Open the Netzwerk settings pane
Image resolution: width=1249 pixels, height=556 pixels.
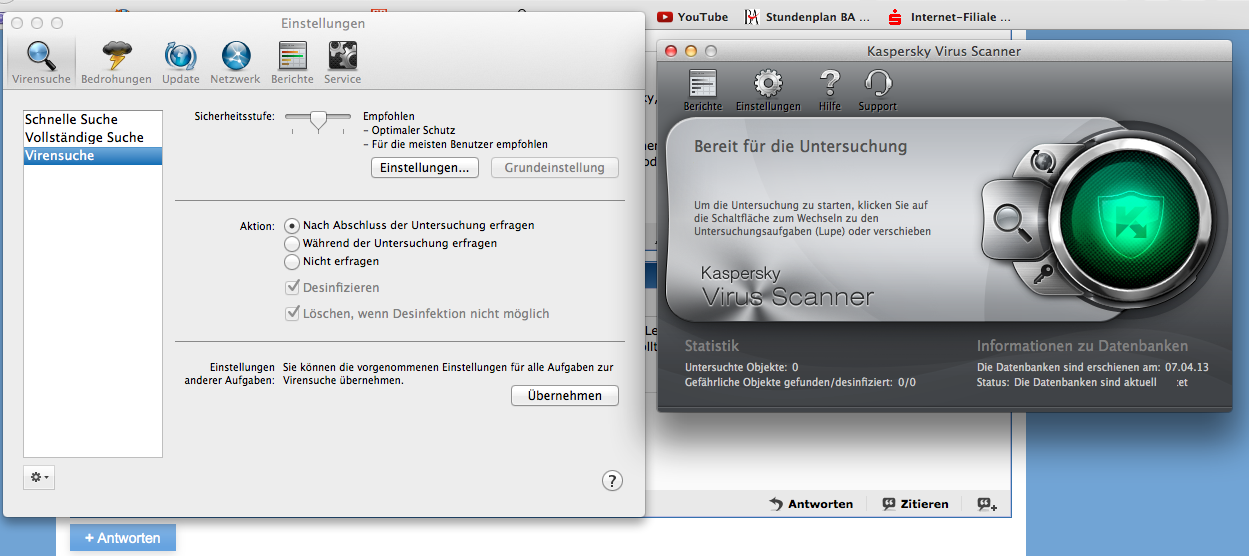point(235,63)
